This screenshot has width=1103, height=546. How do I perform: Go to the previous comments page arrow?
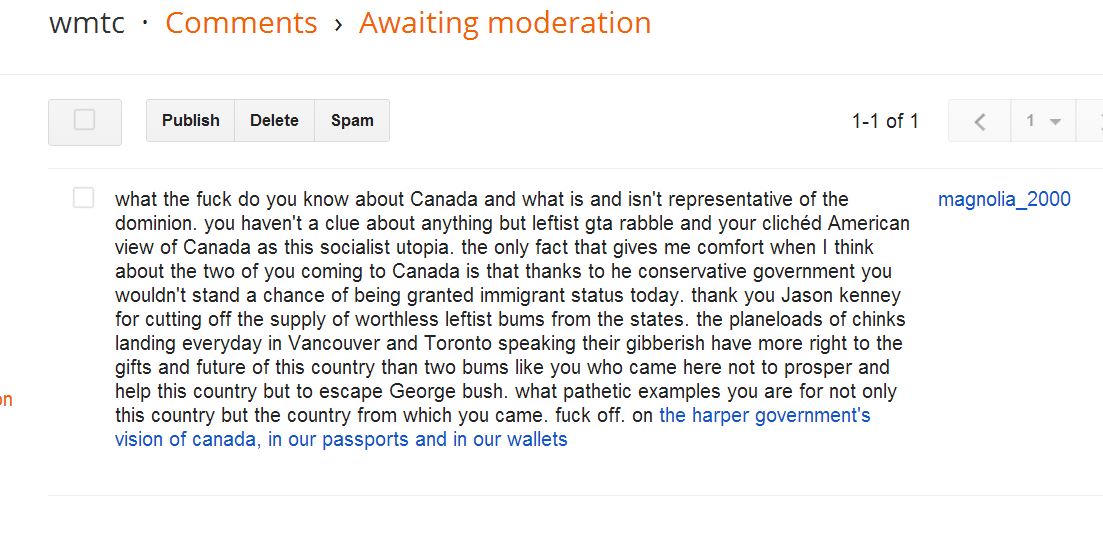coord(979,121)
